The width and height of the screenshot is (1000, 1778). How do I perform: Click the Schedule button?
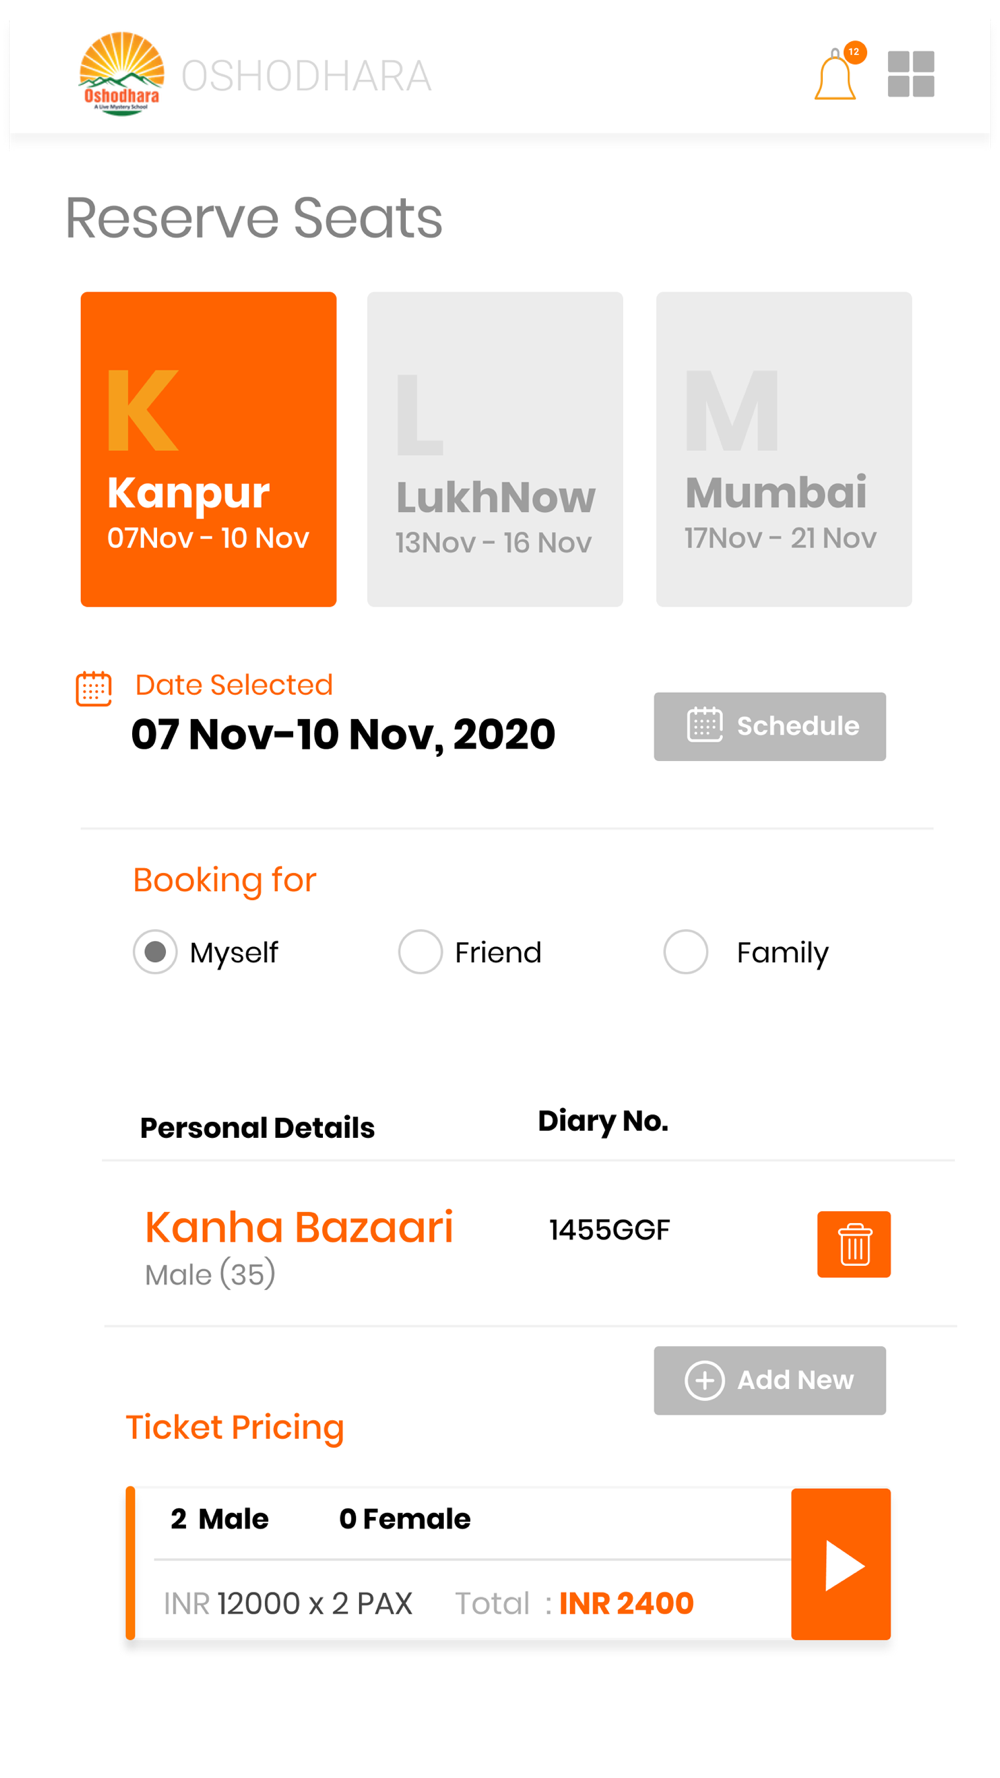click(x=770, y=726)
